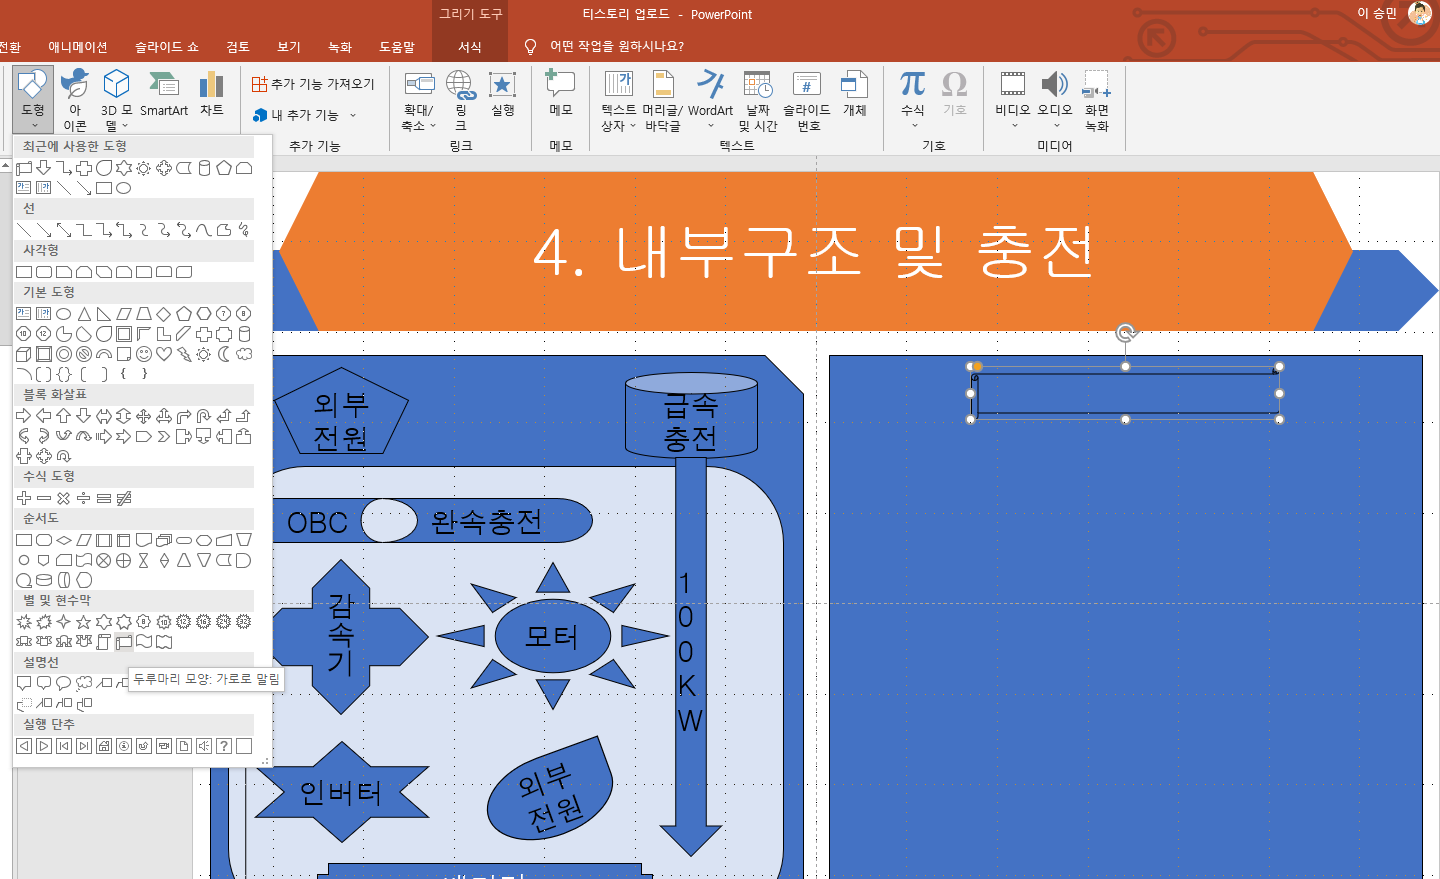Image resolution: width=1440 pixels, height=879 pixels.
Task: Collapse the Shapes (도형) dropdown gallery
Action: pyautogui.click(x=33, y=100)
